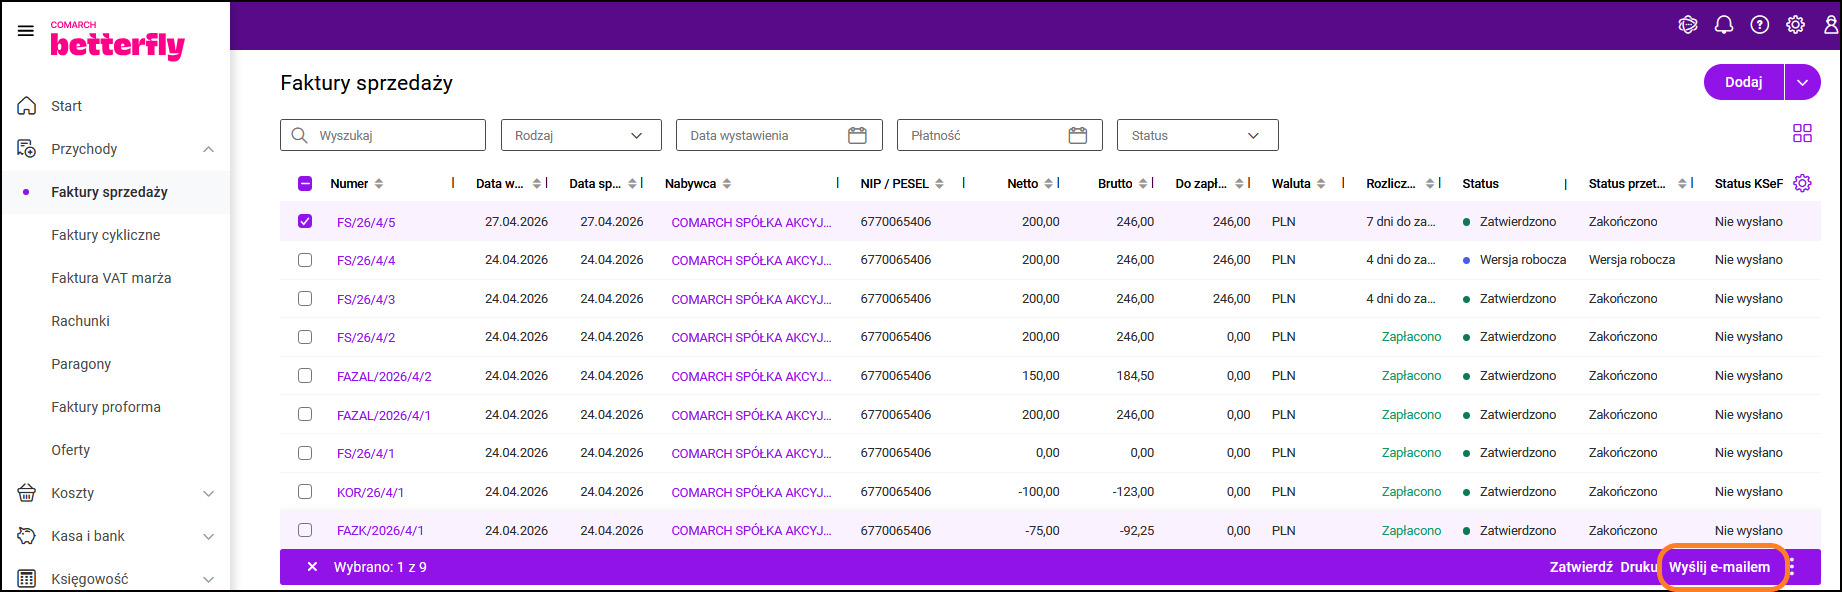
Task: Switch to the grid tile view
Action: [1802, 133]
